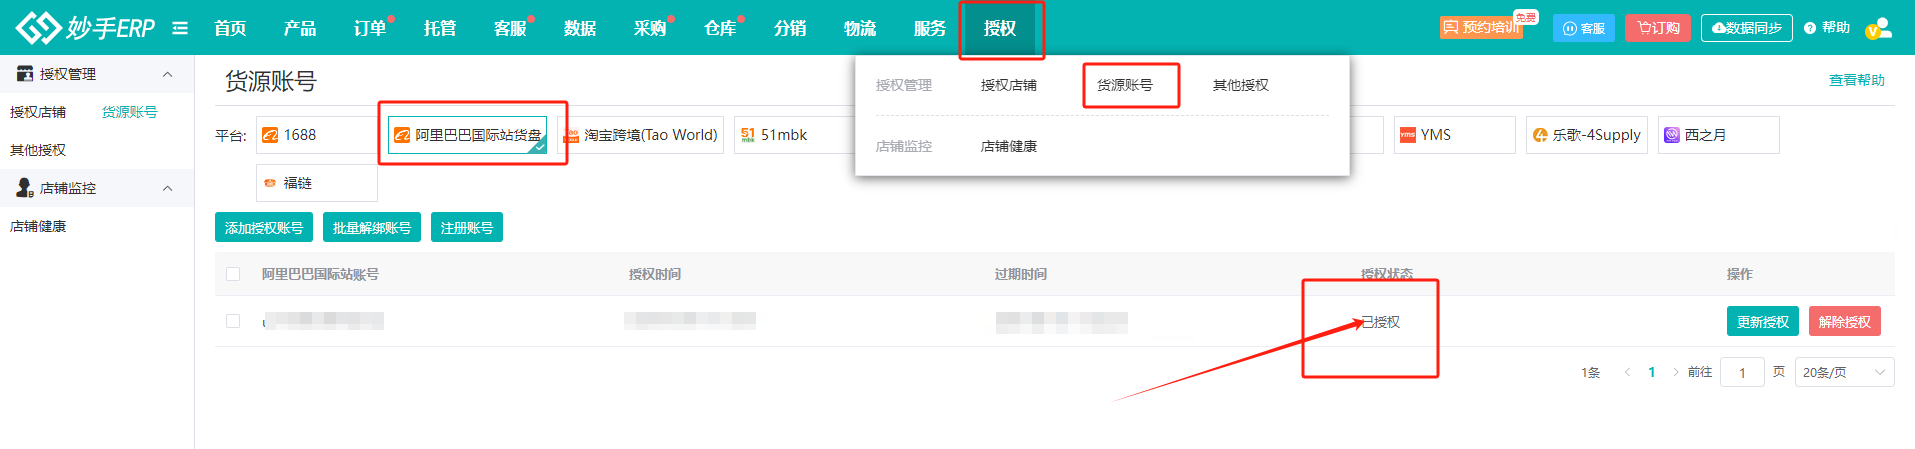Go to the next page arrow
Viewport: 1915px width, 449px height.
(x=1676, y=372)
